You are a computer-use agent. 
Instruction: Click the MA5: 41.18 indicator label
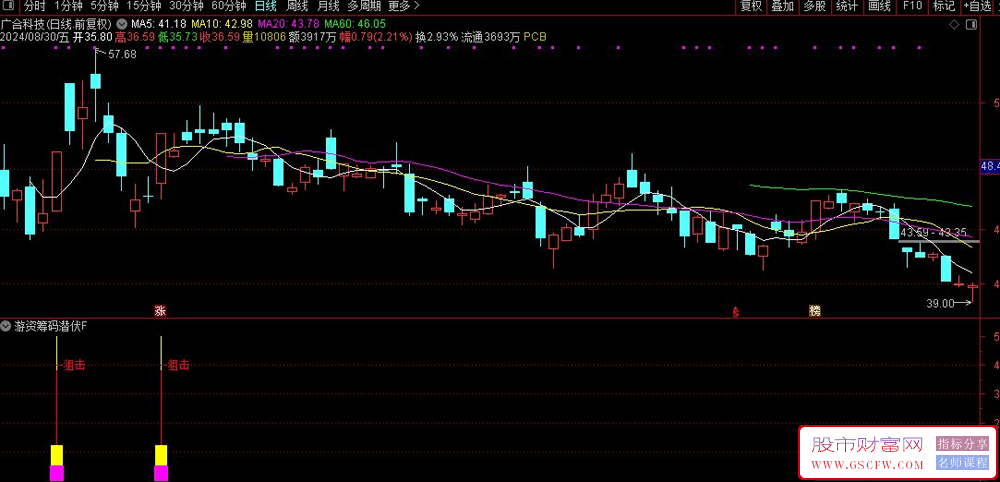click(x=159, y=24)
